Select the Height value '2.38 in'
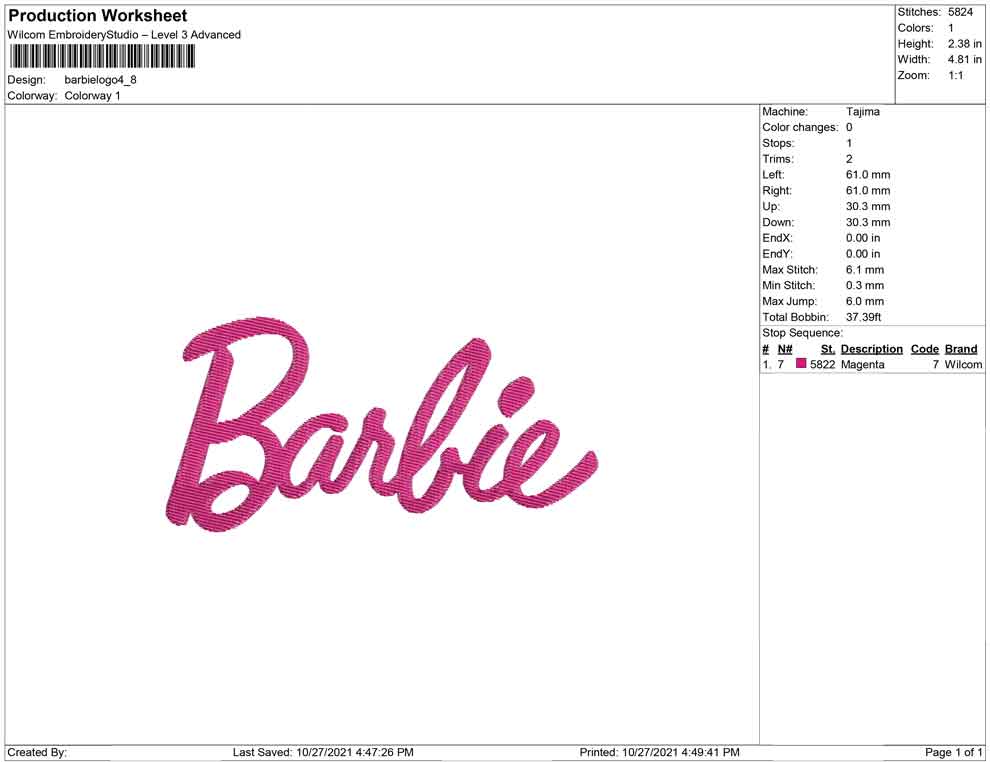Image resolution: width=990 pixels, height=762 pixels. [965, 44]
